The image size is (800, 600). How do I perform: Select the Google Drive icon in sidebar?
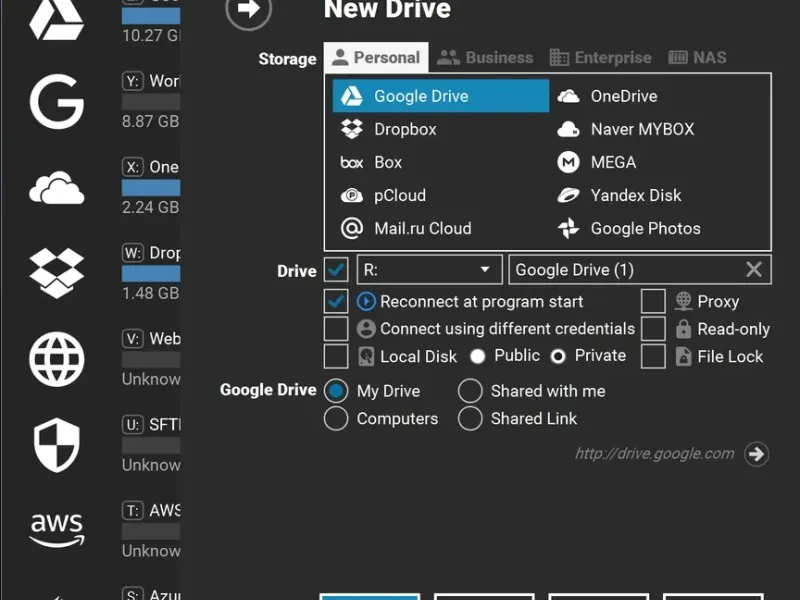56,19
